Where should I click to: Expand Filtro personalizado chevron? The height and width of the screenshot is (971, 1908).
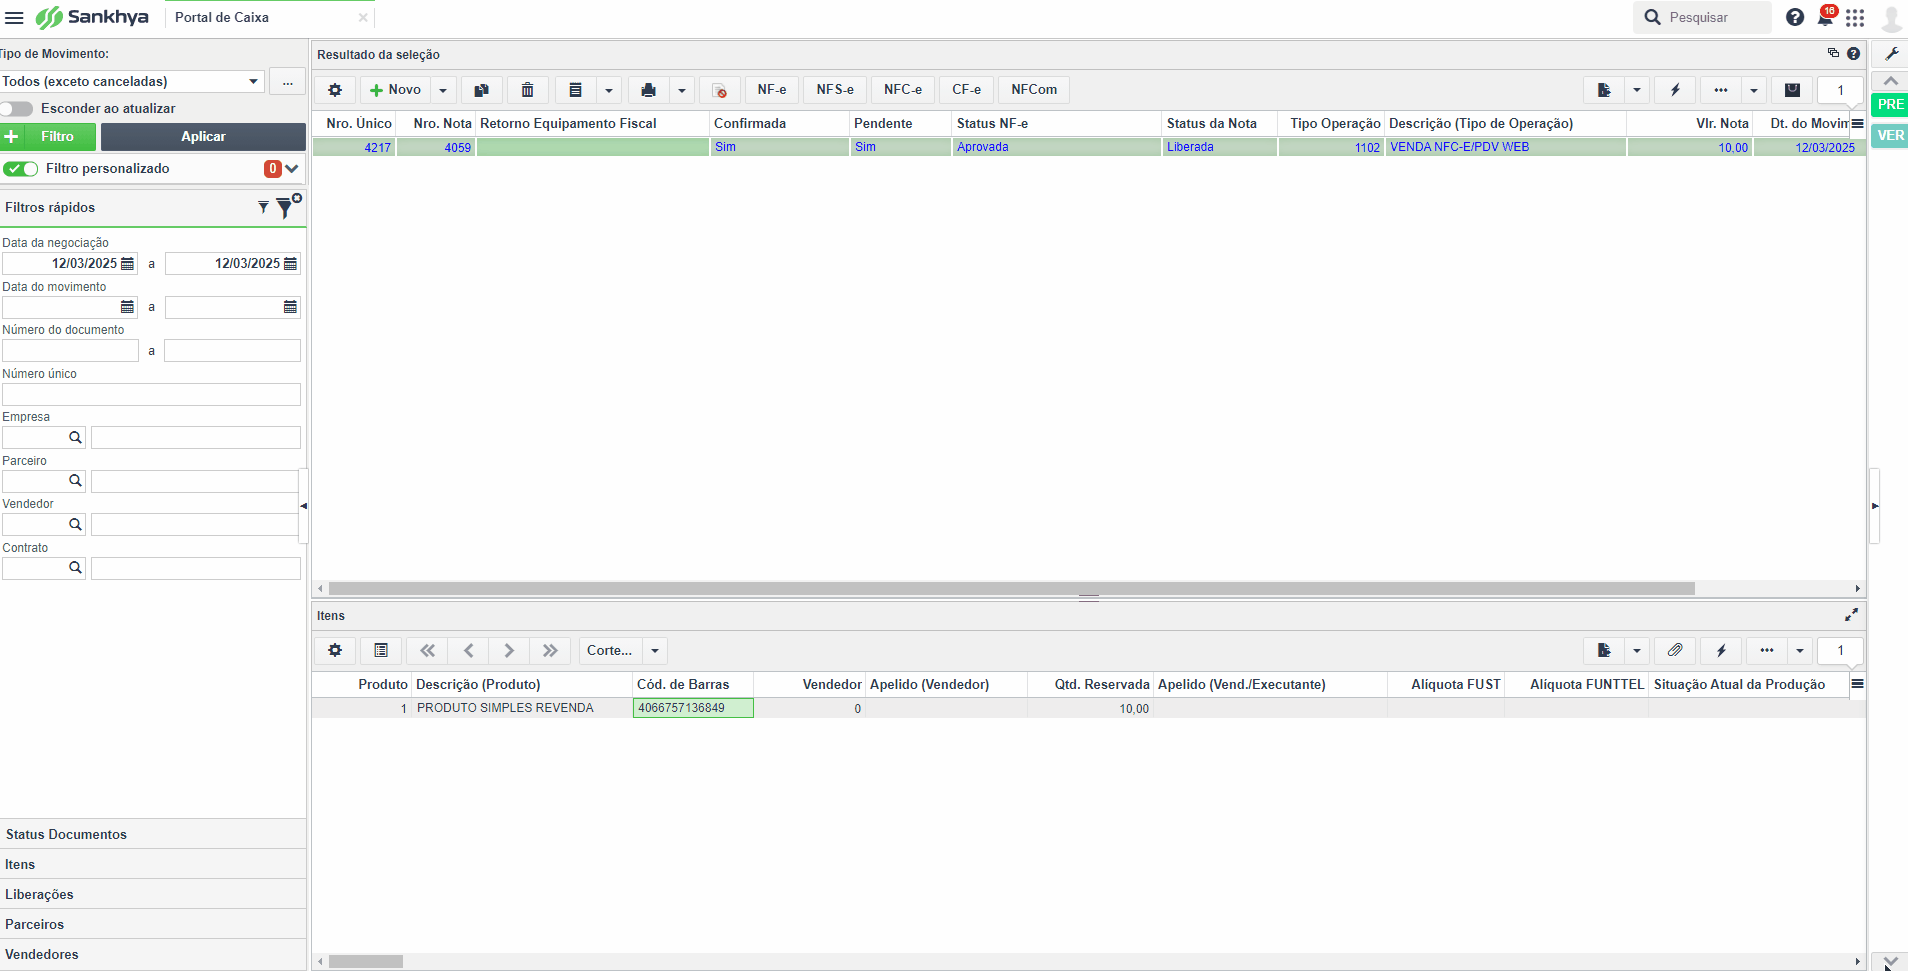tap(292, 168)
